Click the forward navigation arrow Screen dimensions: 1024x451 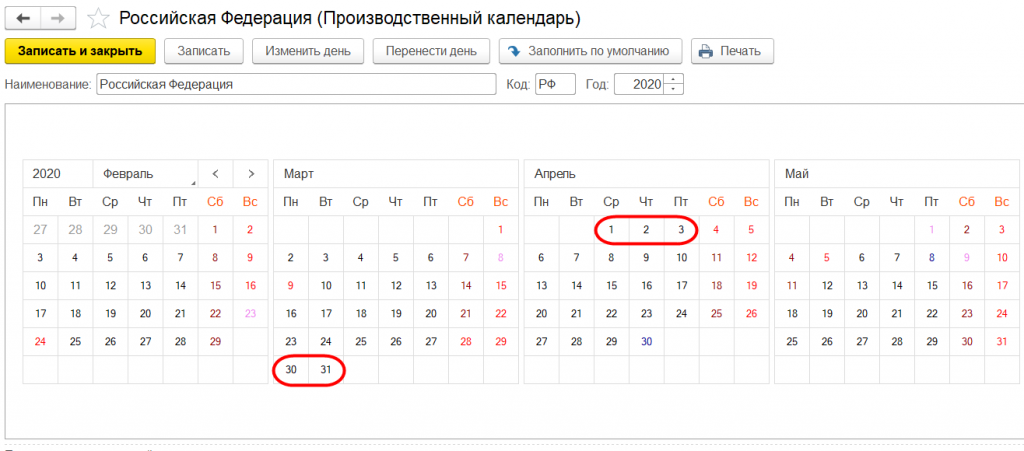(57, 19)
